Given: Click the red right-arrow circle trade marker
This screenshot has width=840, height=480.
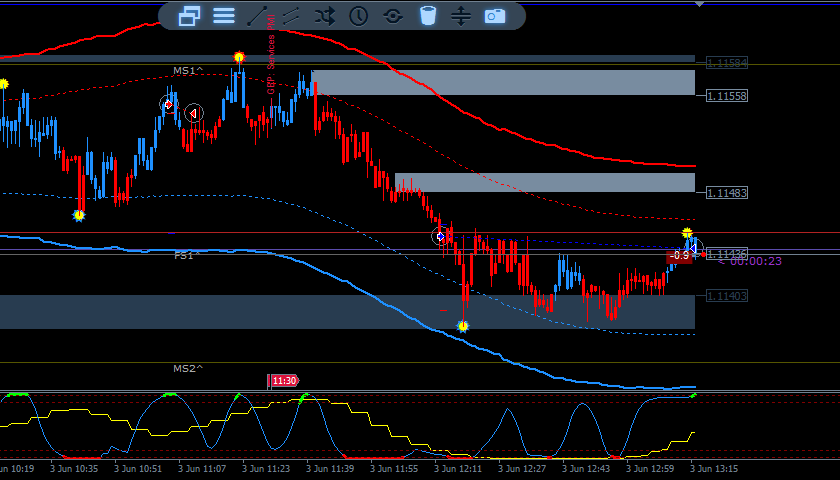Looking at the screenshot, I should pos(169,104).
